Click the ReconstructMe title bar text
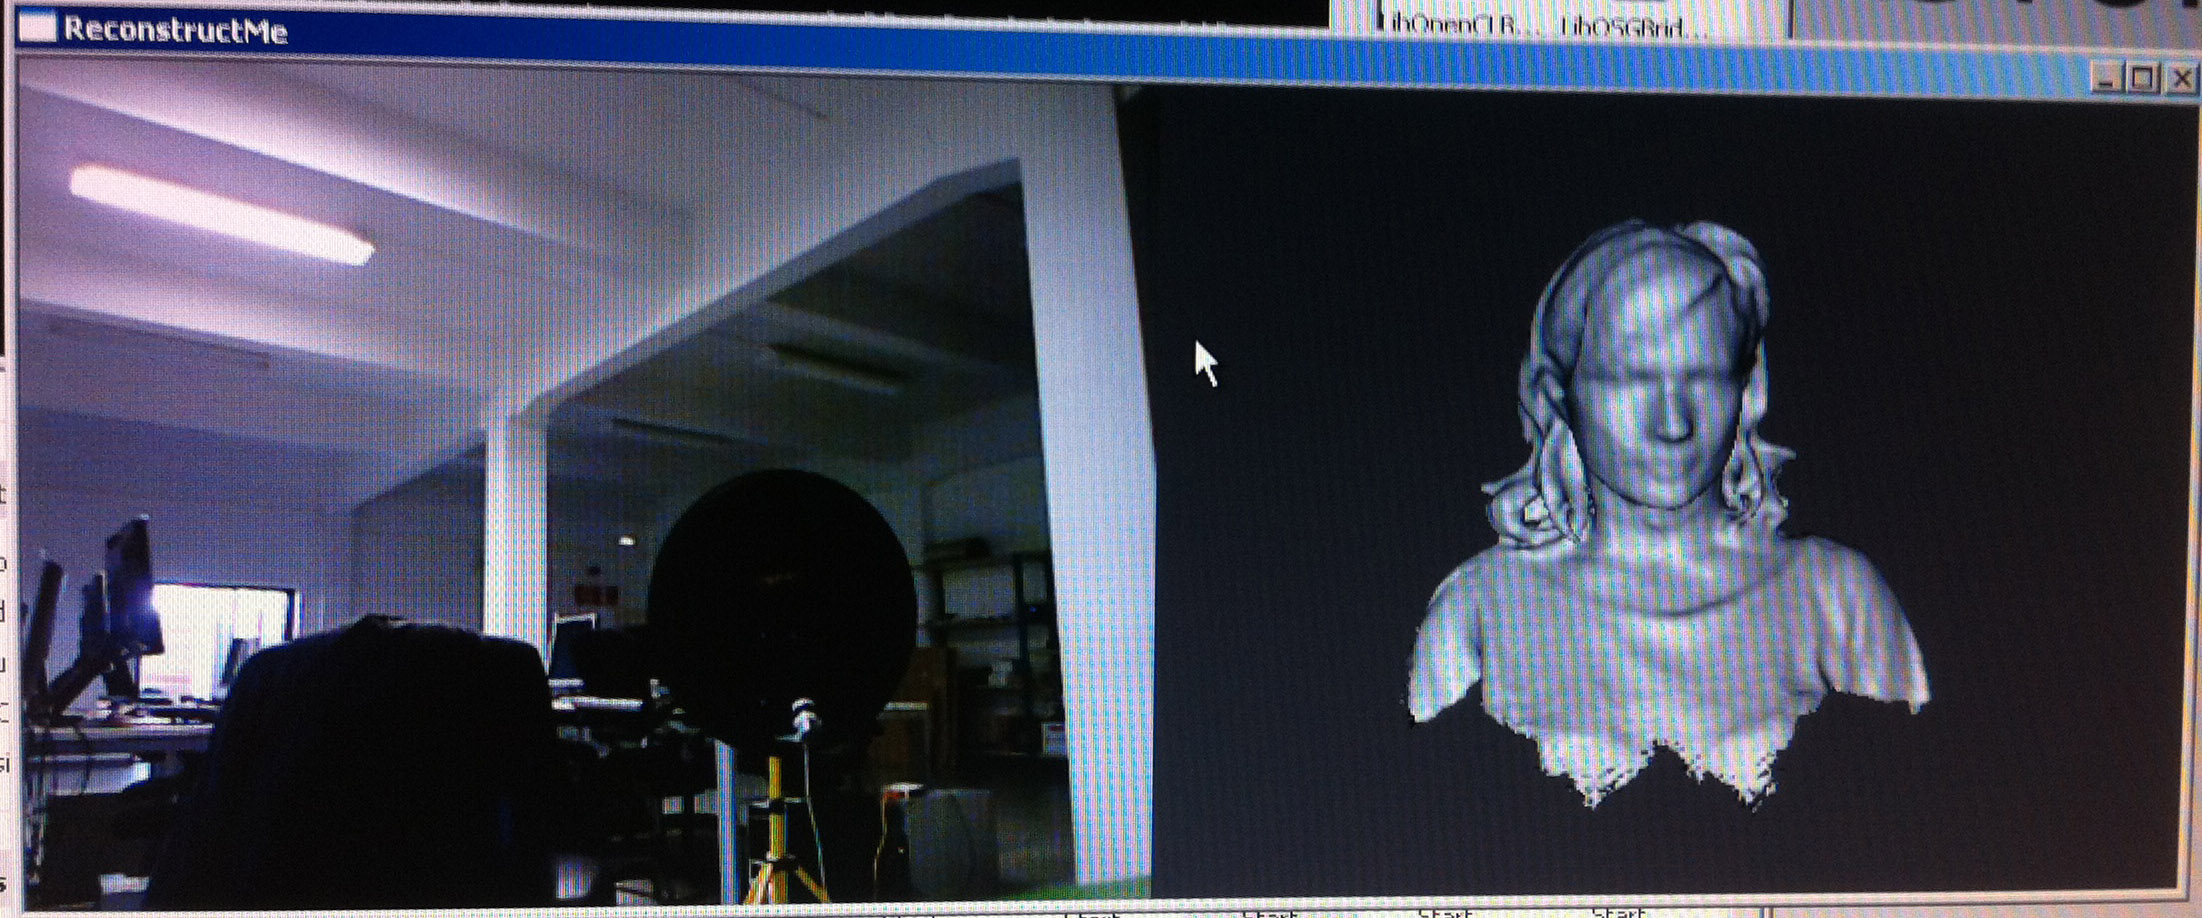This screenshot has width=2202, height=918. pyautogui.click(x=176, y=31)
